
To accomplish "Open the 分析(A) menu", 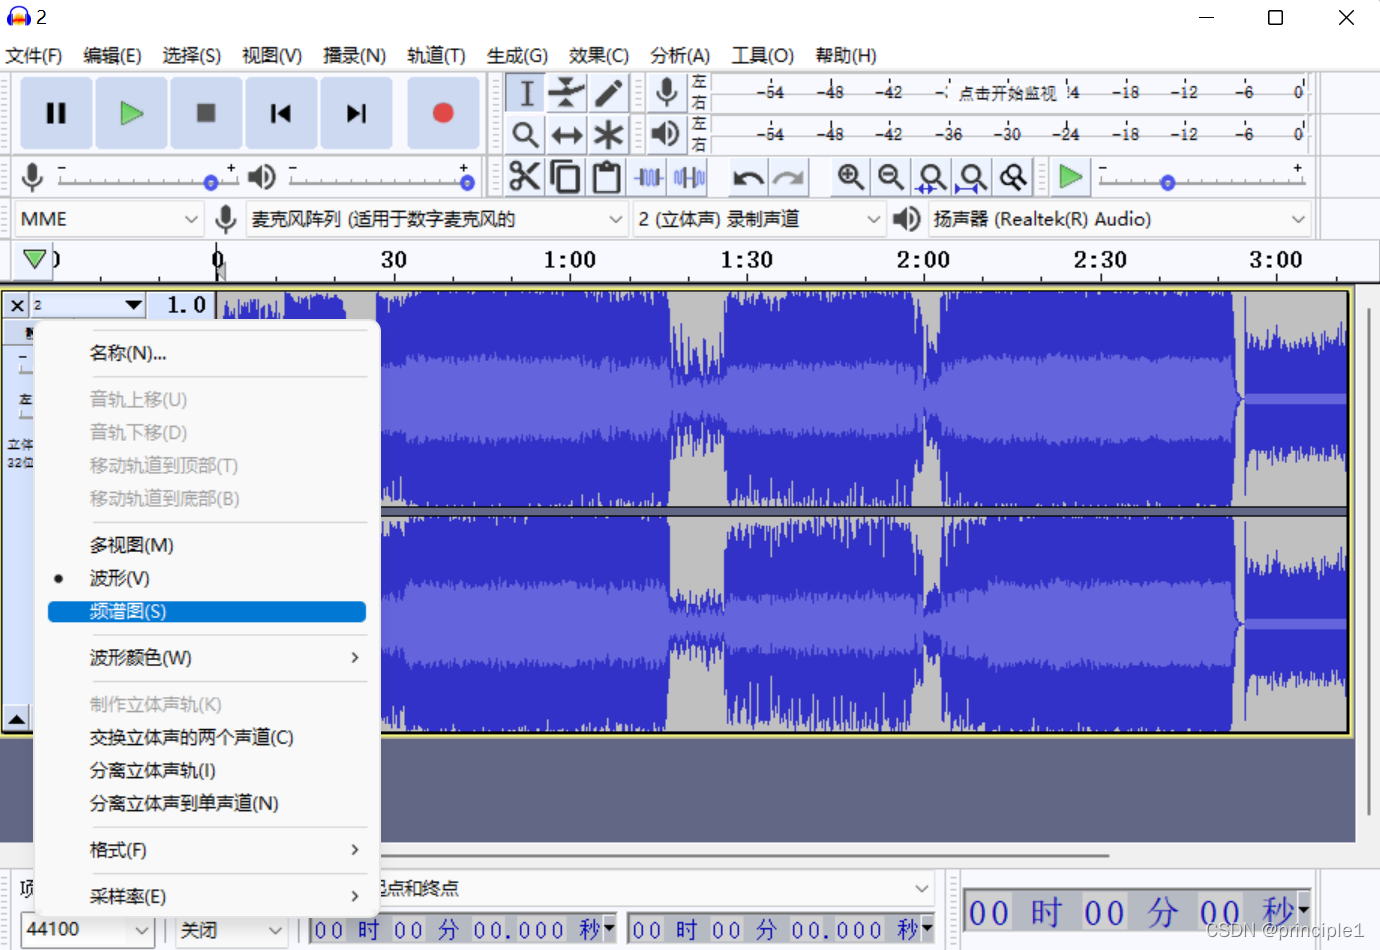I will [680, 55].
